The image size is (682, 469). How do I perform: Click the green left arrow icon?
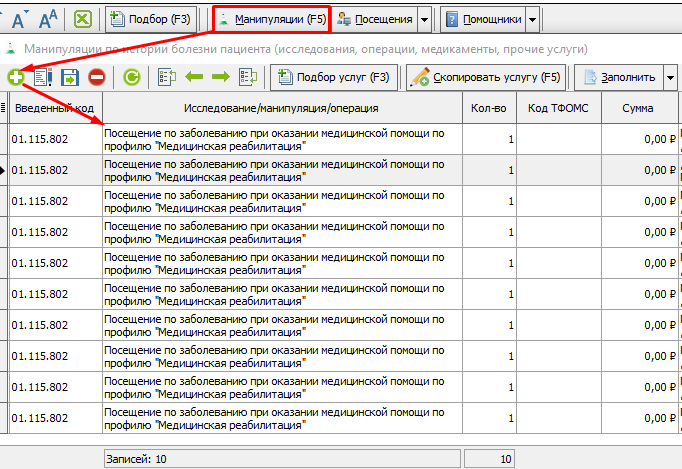click(x=194, y=76)
